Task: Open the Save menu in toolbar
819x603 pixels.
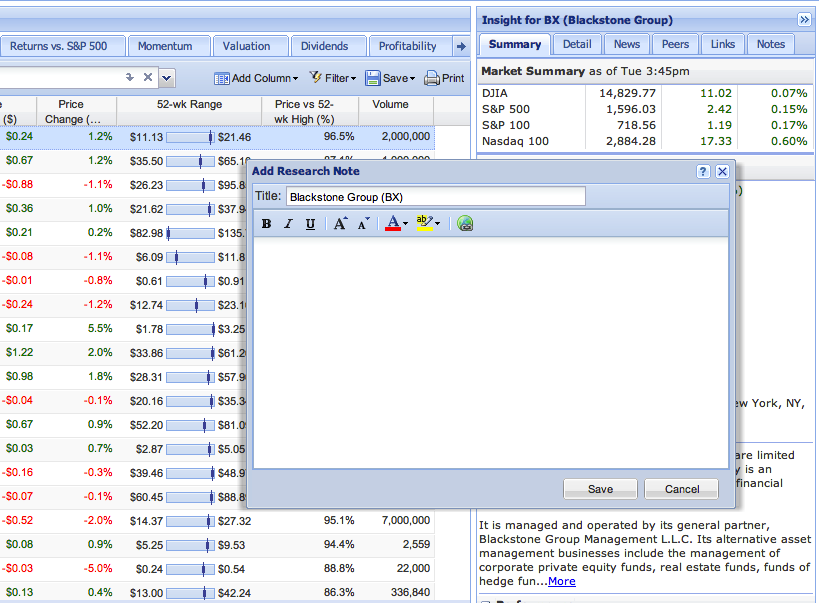Action: (x=390, y=78)
